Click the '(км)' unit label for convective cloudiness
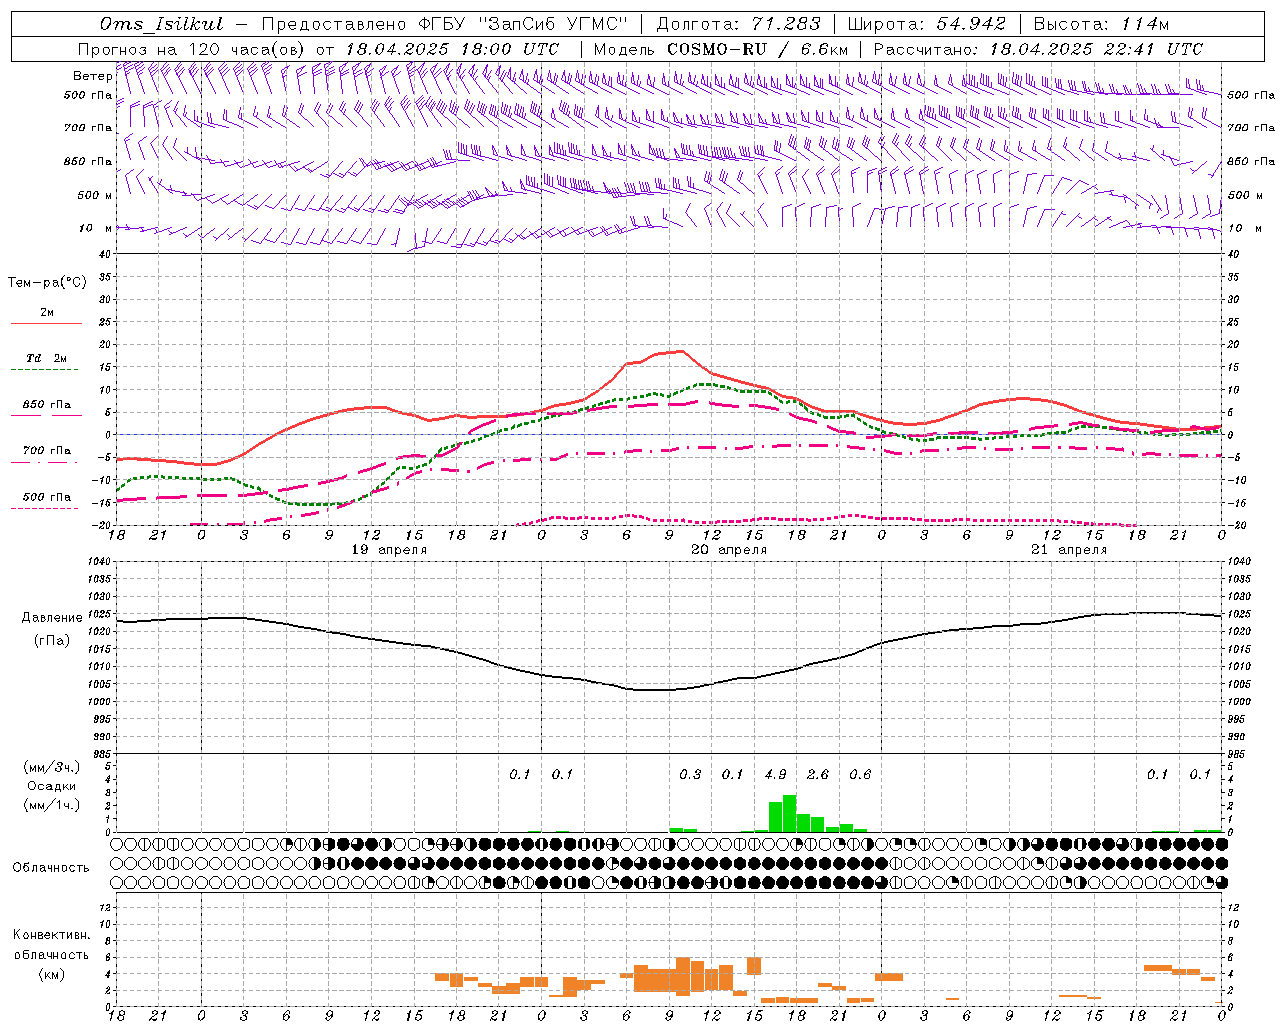The width and height of the screenshot is (1280, 1024). coord(51,973)
